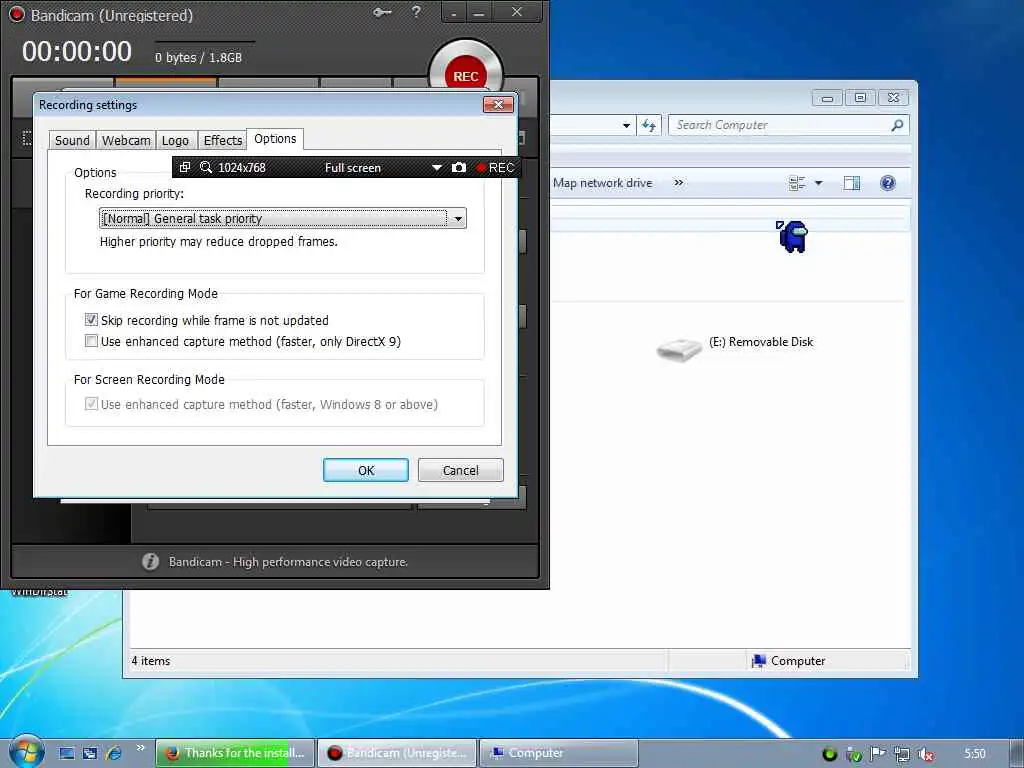The image size is (1024, 768).
Task: Expand quick launch overflow chevron on taskbar
Action: pyautogui.click(x=140, y=748)
